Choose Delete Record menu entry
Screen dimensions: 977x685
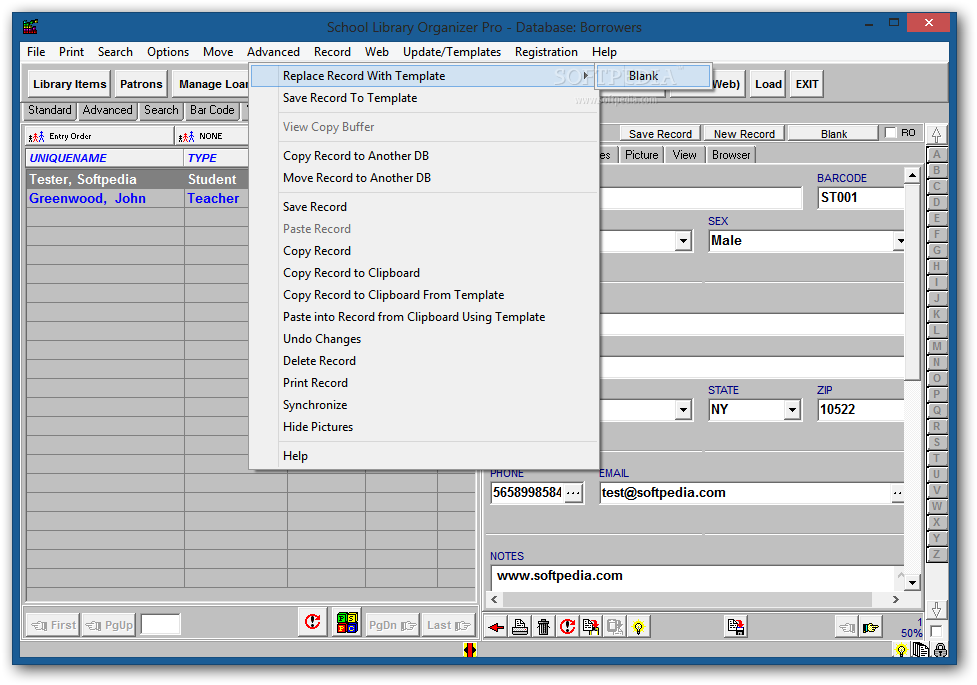(x=424, y=361)
